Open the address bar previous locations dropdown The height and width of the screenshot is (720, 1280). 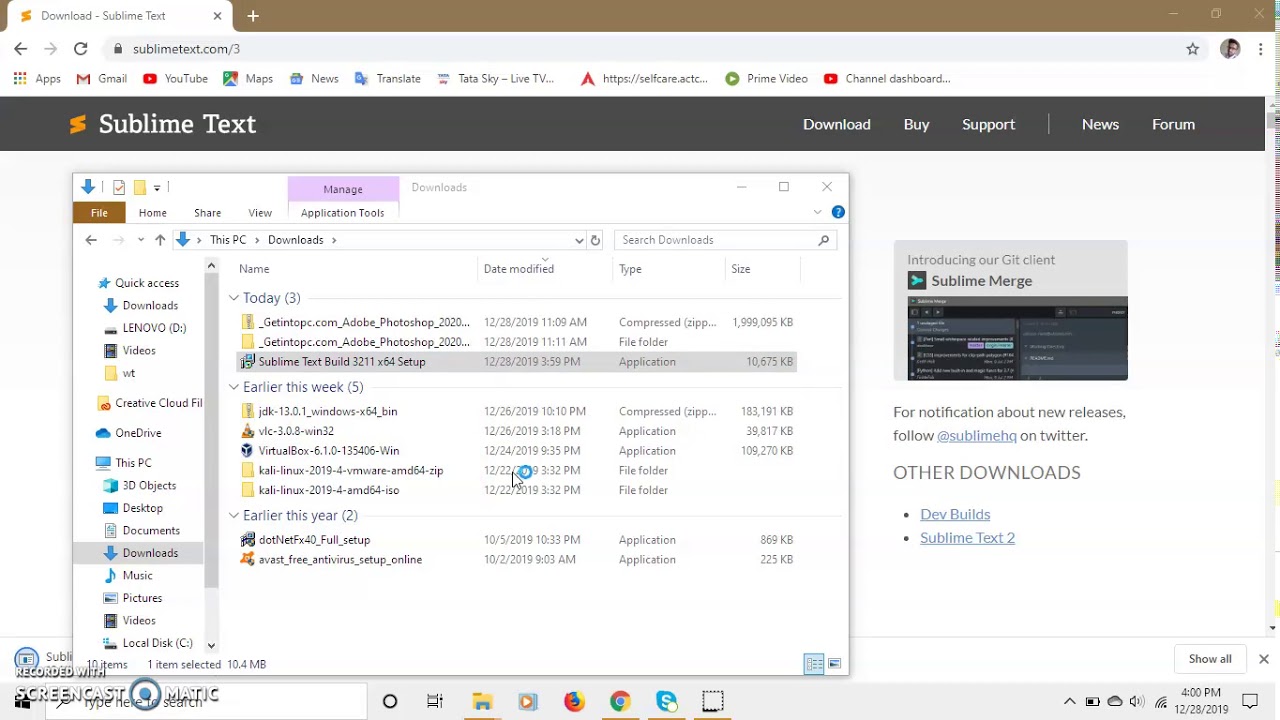(x=579, y=240)
